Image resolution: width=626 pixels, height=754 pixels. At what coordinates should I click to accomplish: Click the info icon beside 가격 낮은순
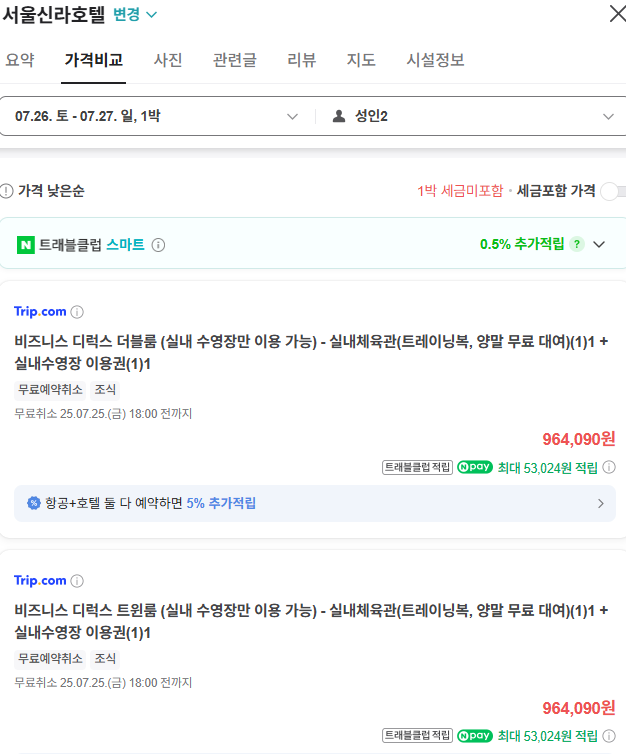pyautogui.click(x=6, y=191)
